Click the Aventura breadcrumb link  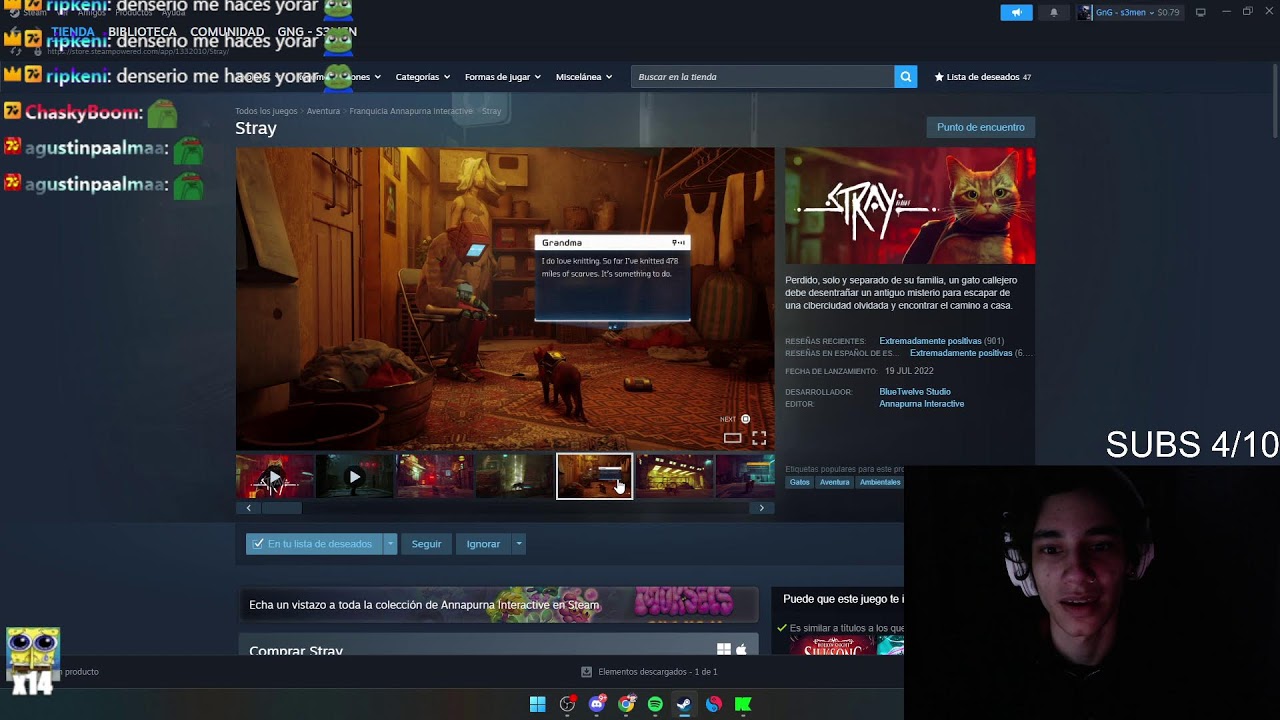[323, 111]
